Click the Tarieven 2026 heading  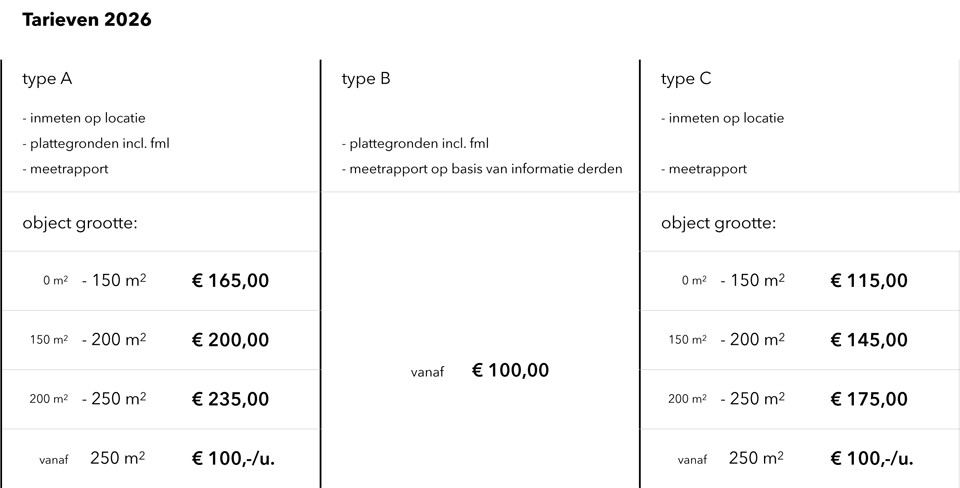coord(86,20)
